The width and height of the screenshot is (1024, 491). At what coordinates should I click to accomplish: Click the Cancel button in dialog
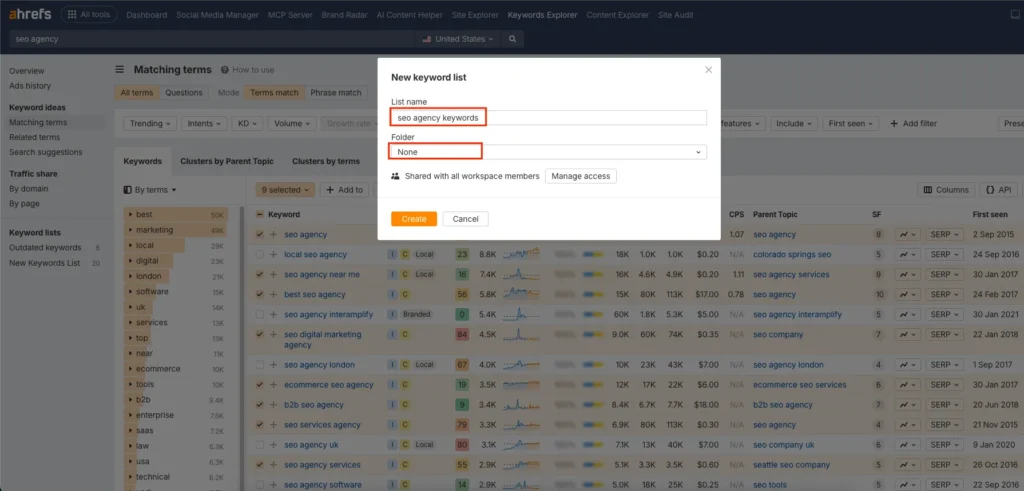click(466, 219)
